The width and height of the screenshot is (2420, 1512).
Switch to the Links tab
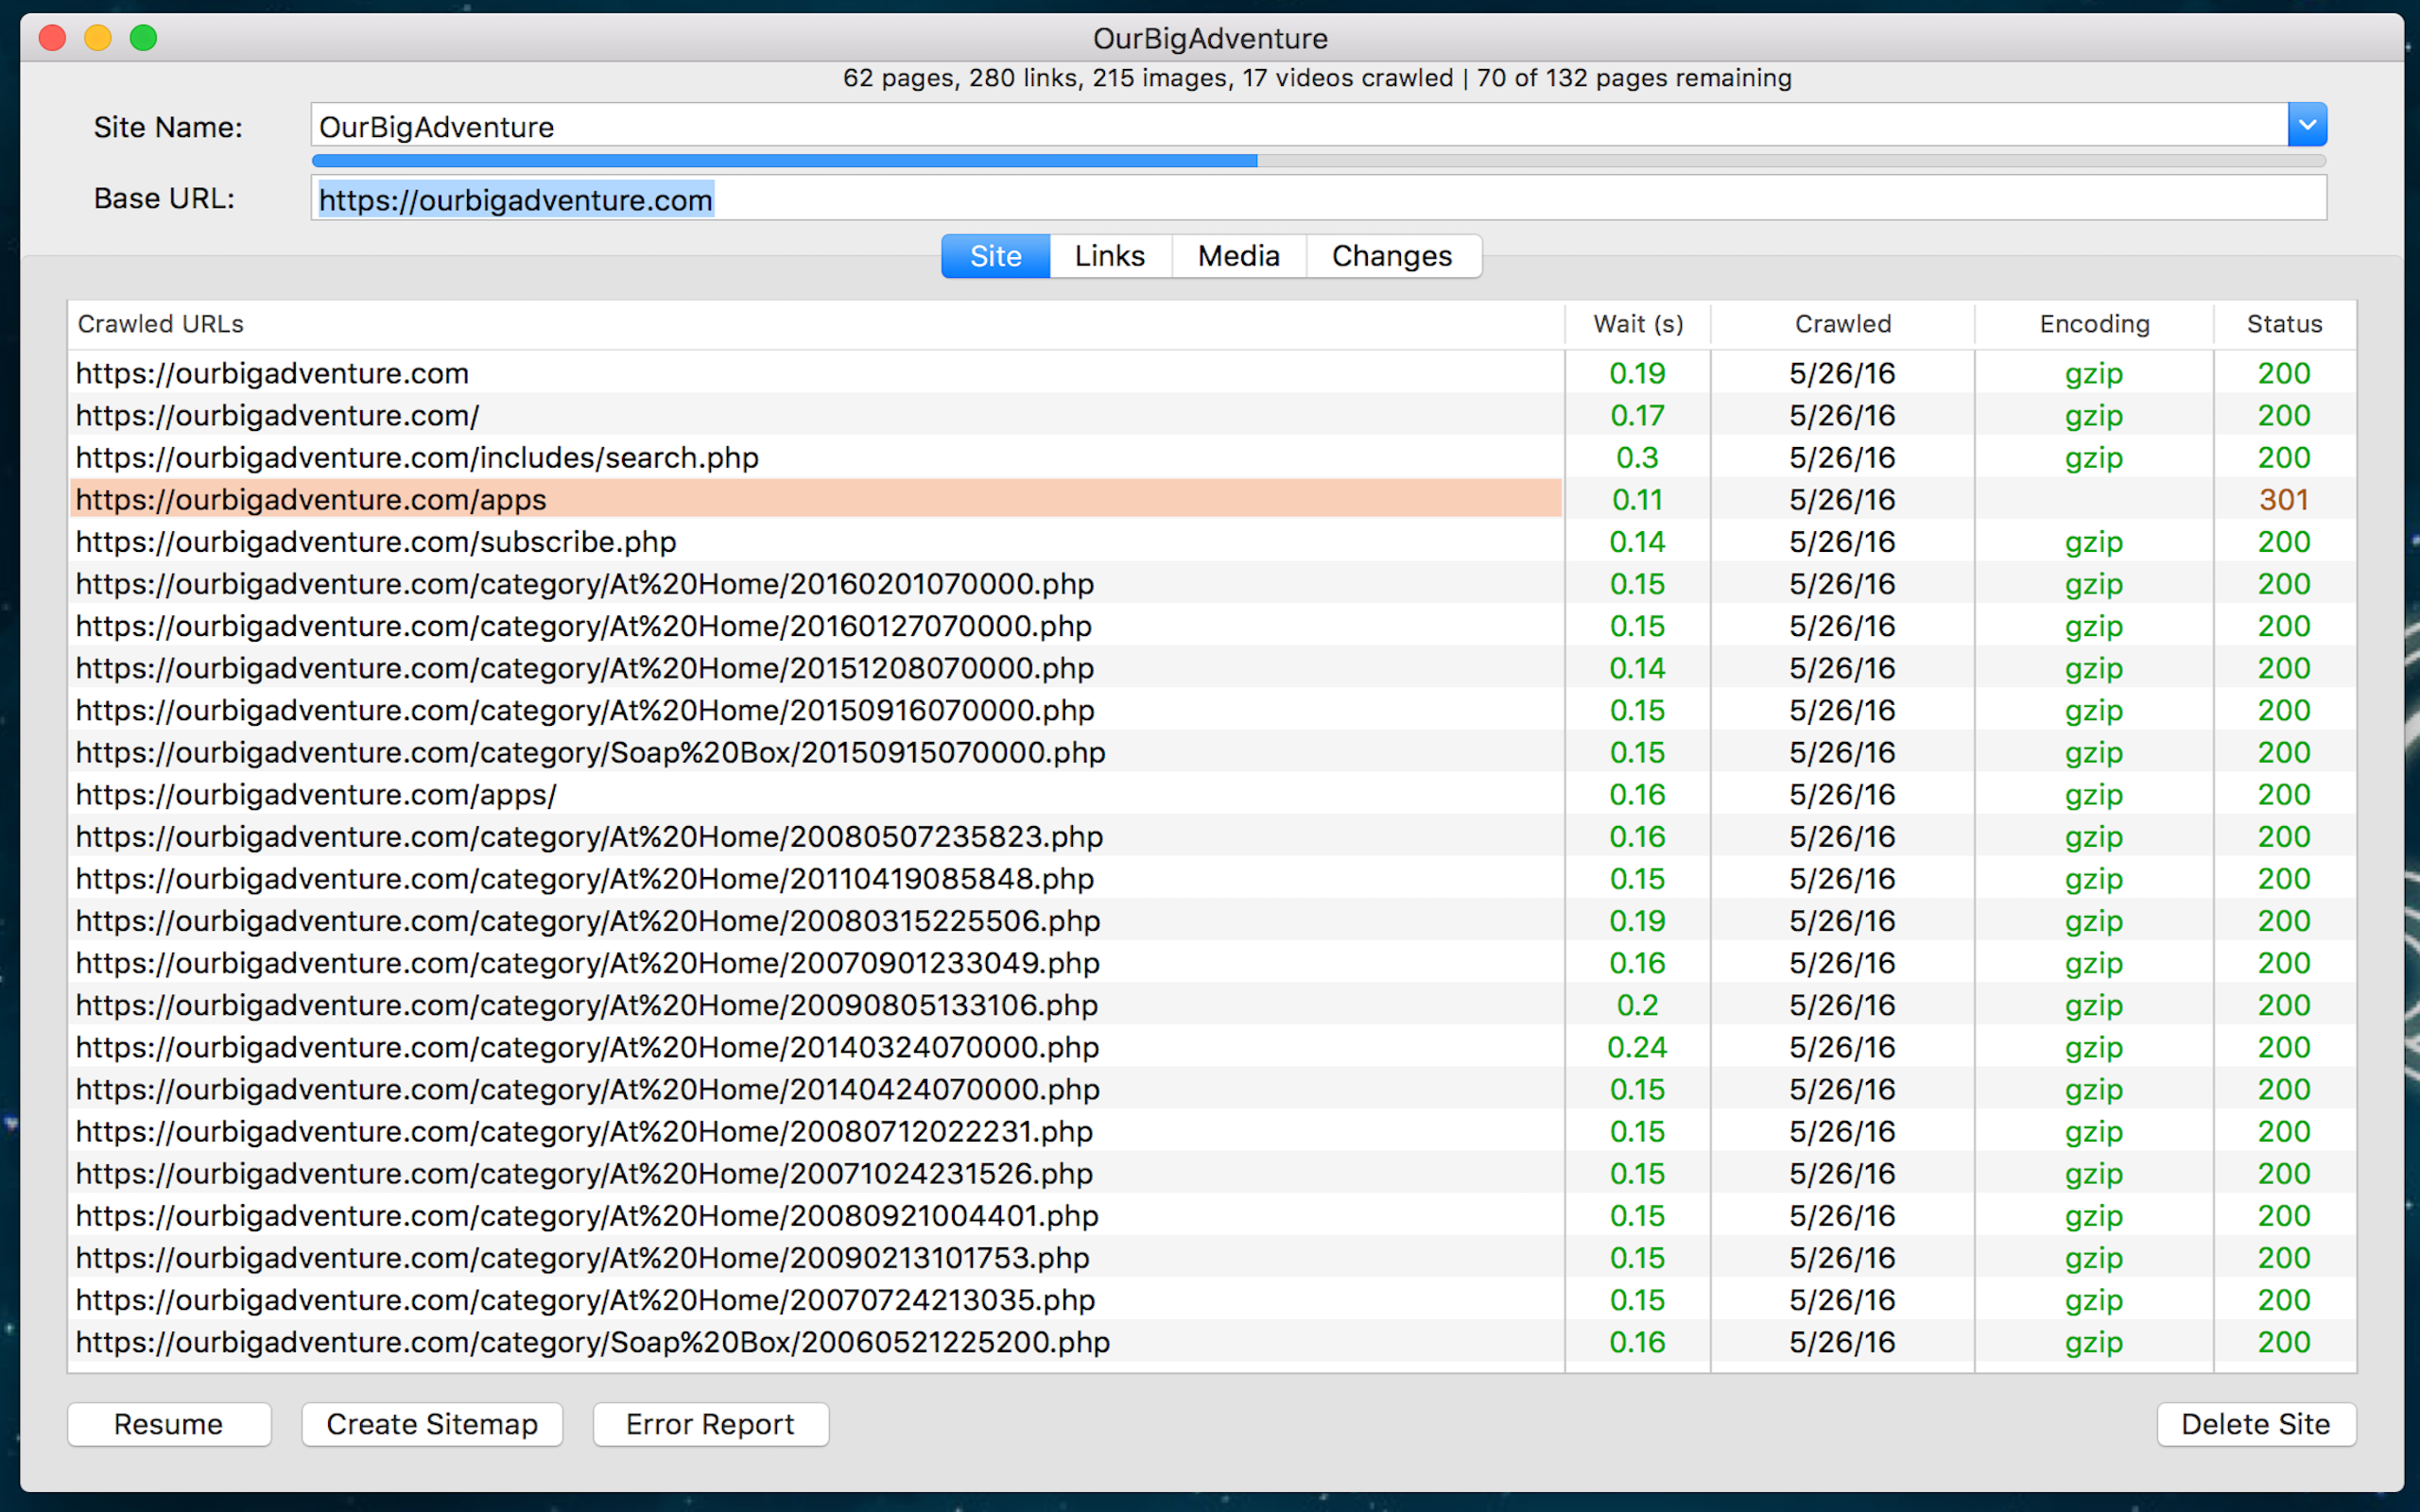pyautogui.click(x=1108, y=256)
